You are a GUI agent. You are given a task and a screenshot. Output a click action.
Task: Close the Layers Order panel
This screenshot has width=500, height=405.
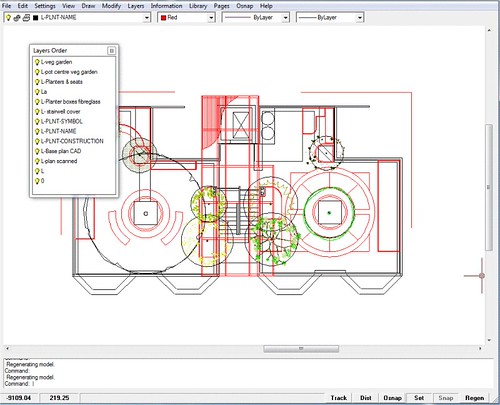pos(112,51)
